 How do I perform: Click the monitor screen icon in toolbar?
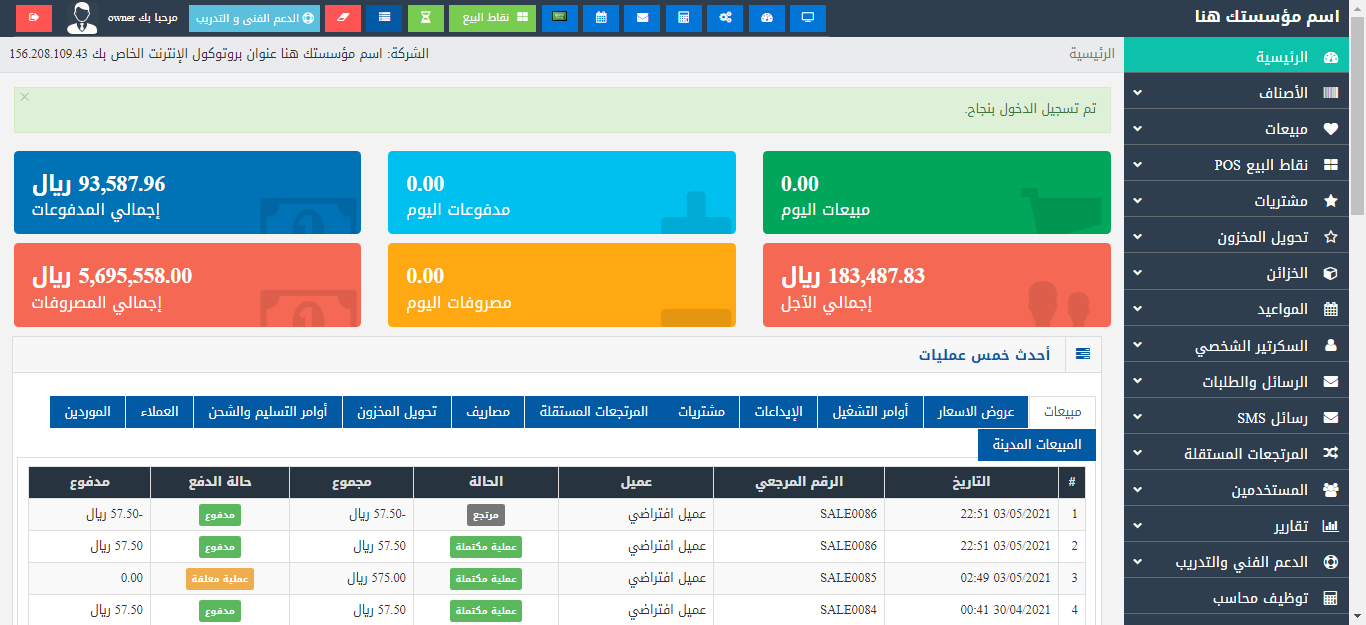coord(807,18)
